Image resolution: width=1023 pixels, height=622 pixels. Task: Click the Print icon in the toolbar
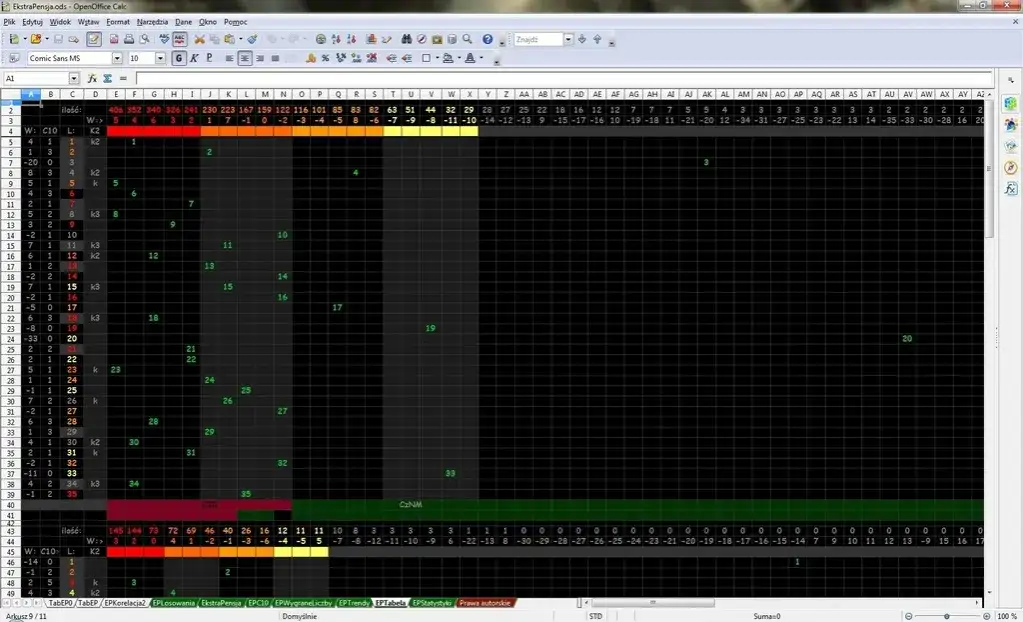(x=129, y=39)
